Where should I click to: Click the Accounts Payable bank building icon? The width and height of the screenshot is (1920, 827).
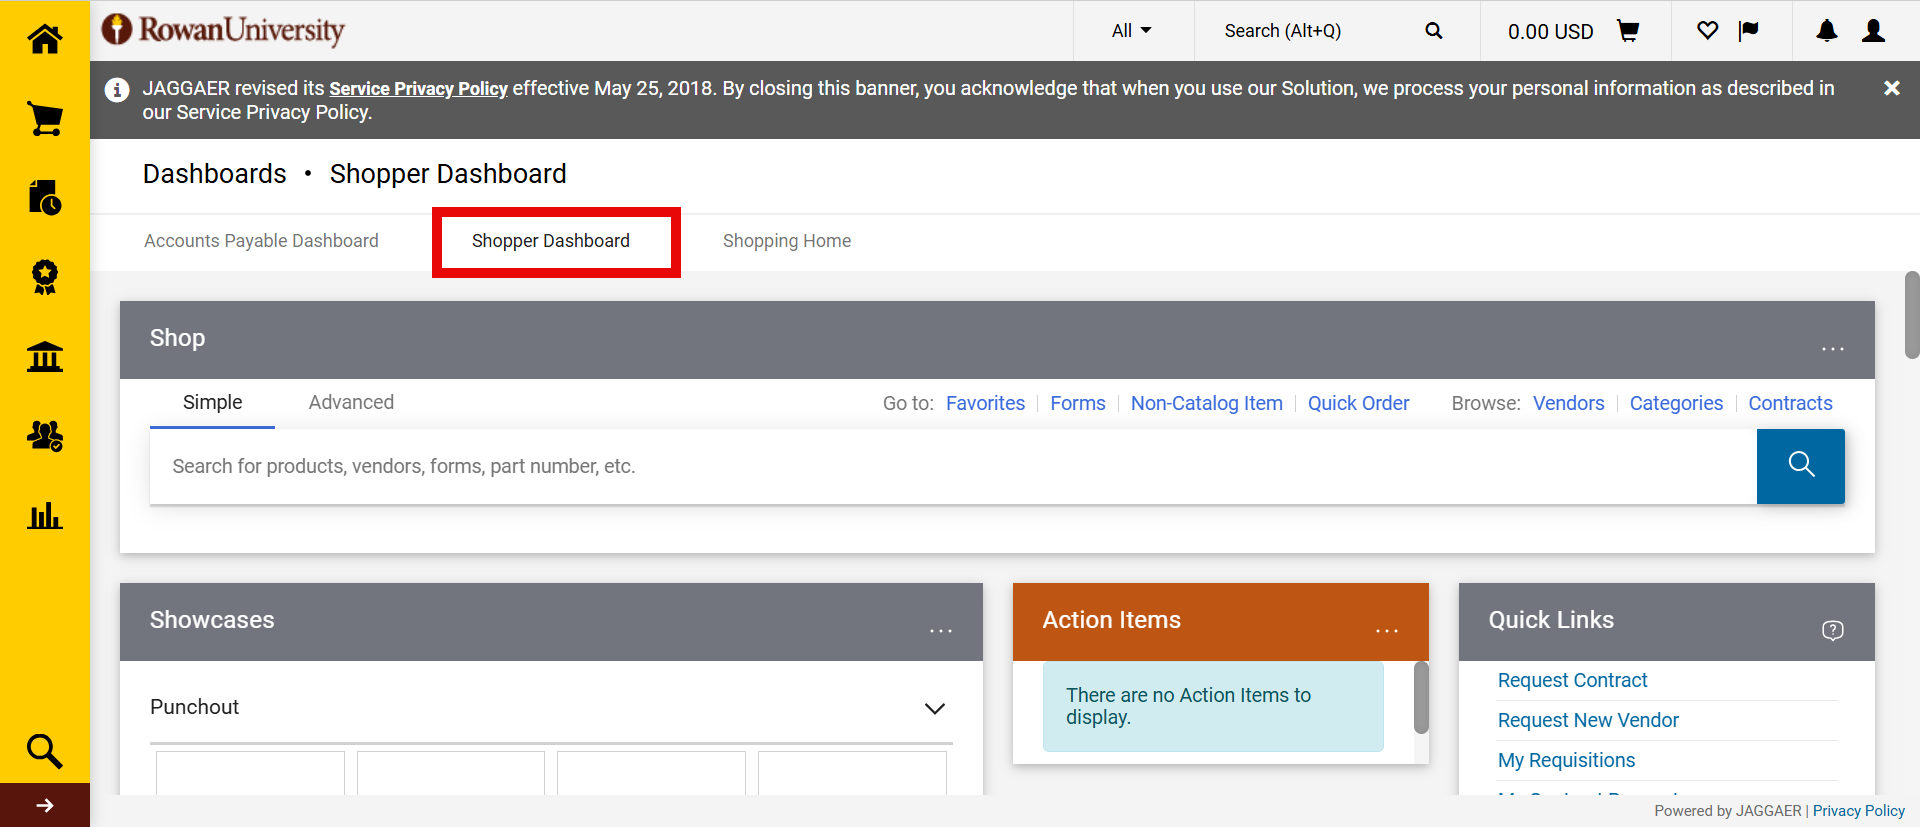click(x=45, y=357)
